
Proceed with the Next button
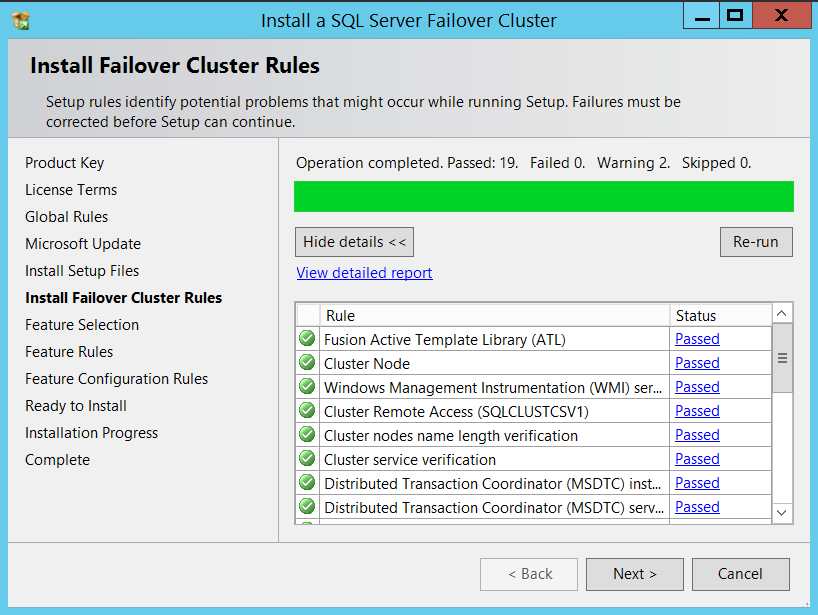634,574
